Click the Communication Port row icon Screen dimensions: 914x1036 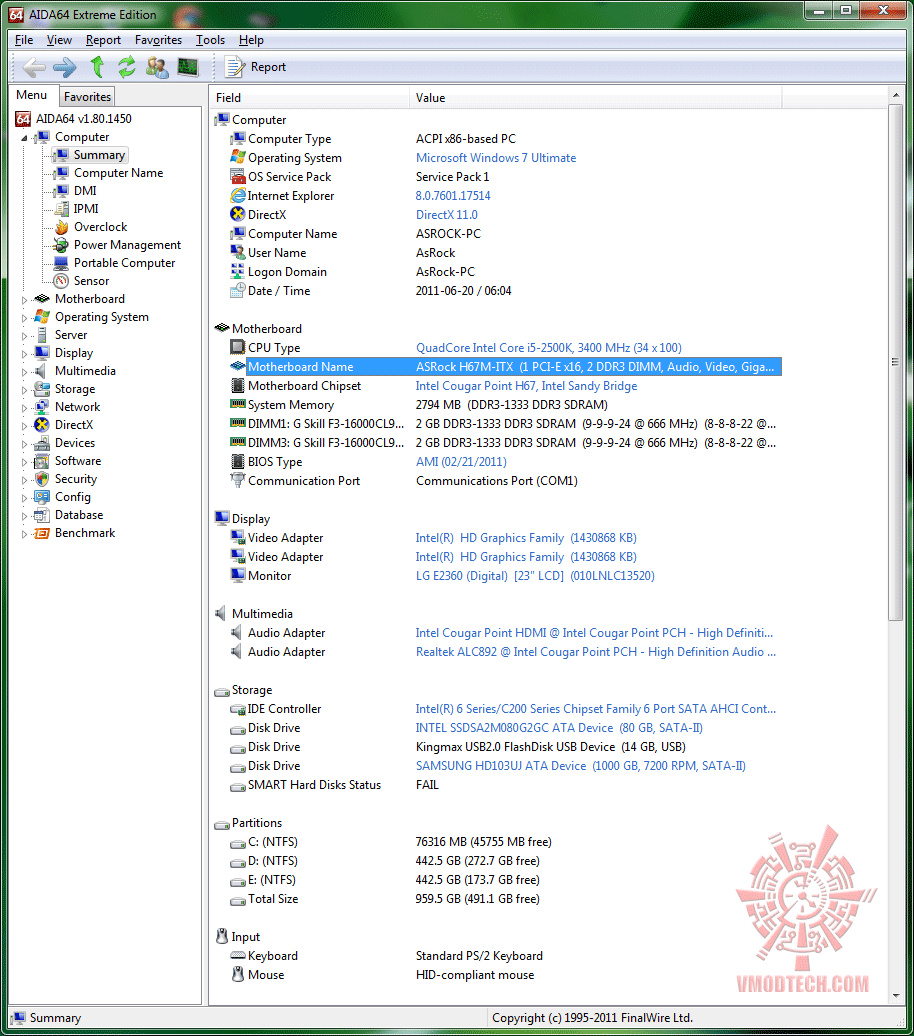tap(237, 480)
